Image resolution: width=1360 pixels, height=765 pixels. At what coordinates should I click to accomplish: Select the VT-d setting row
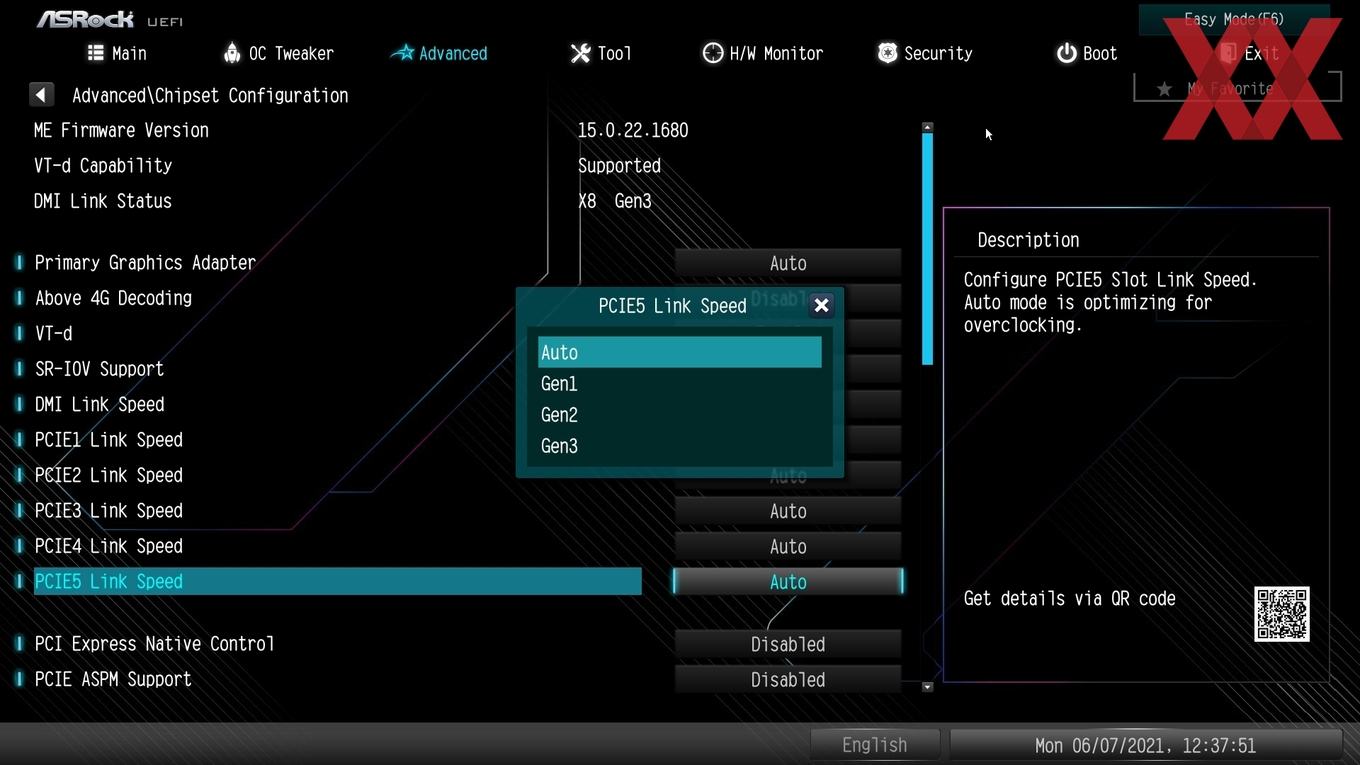[53, 333]
